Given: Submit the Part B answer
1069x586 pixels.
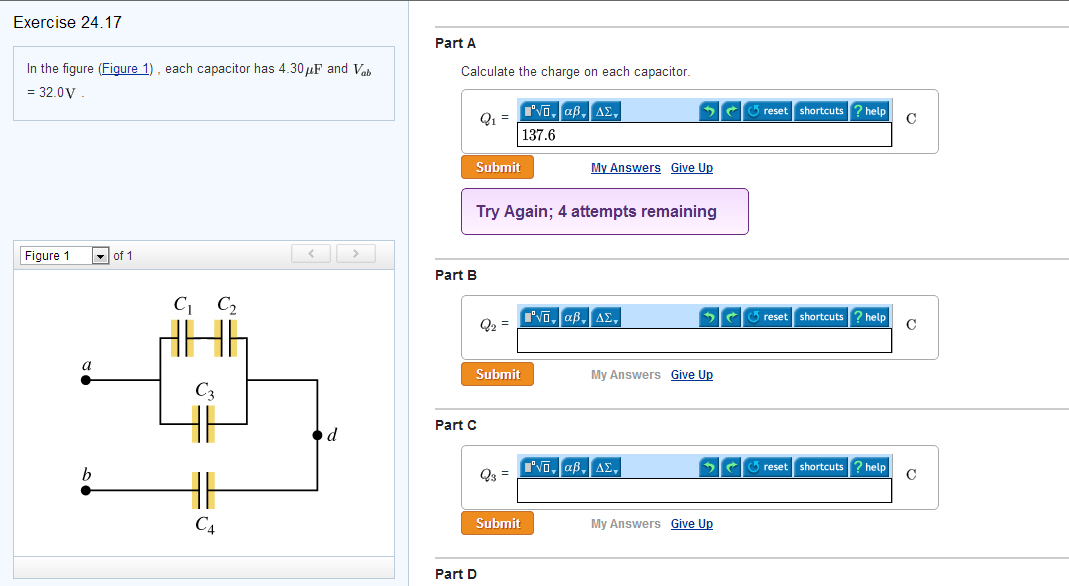Looking at the screenshot, I should [498, 374].
